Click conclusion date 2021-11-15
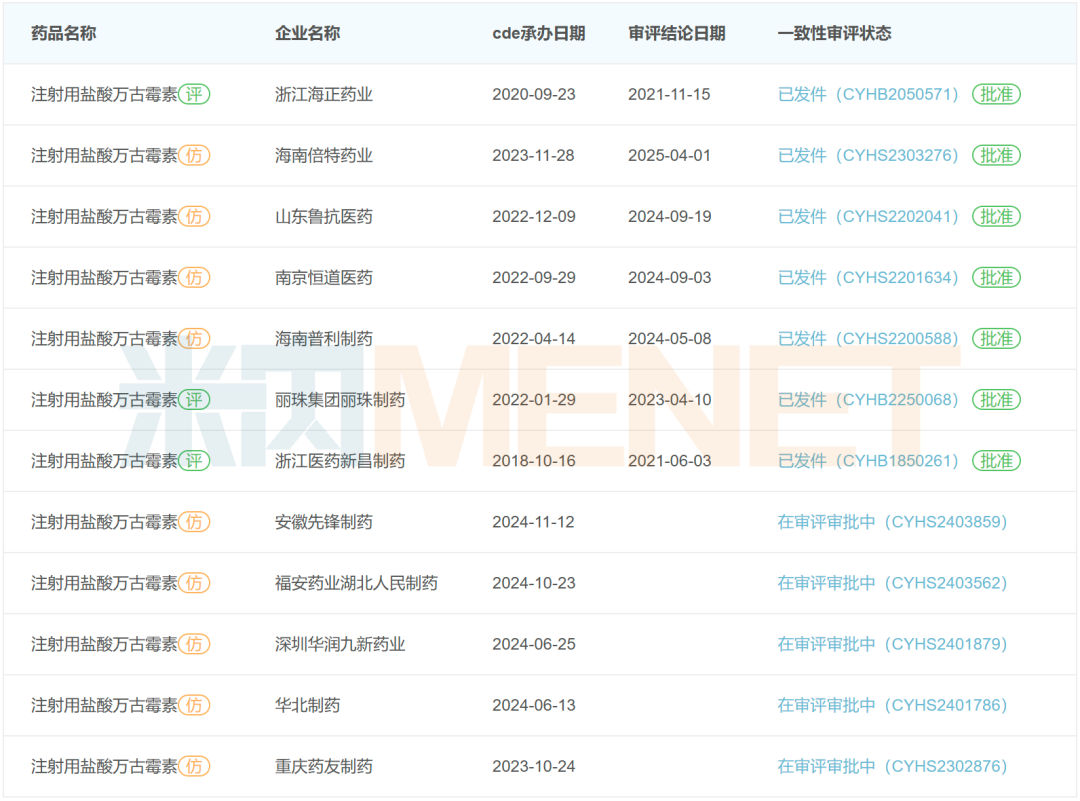1080x801 pixels. [x=669, y=94]
